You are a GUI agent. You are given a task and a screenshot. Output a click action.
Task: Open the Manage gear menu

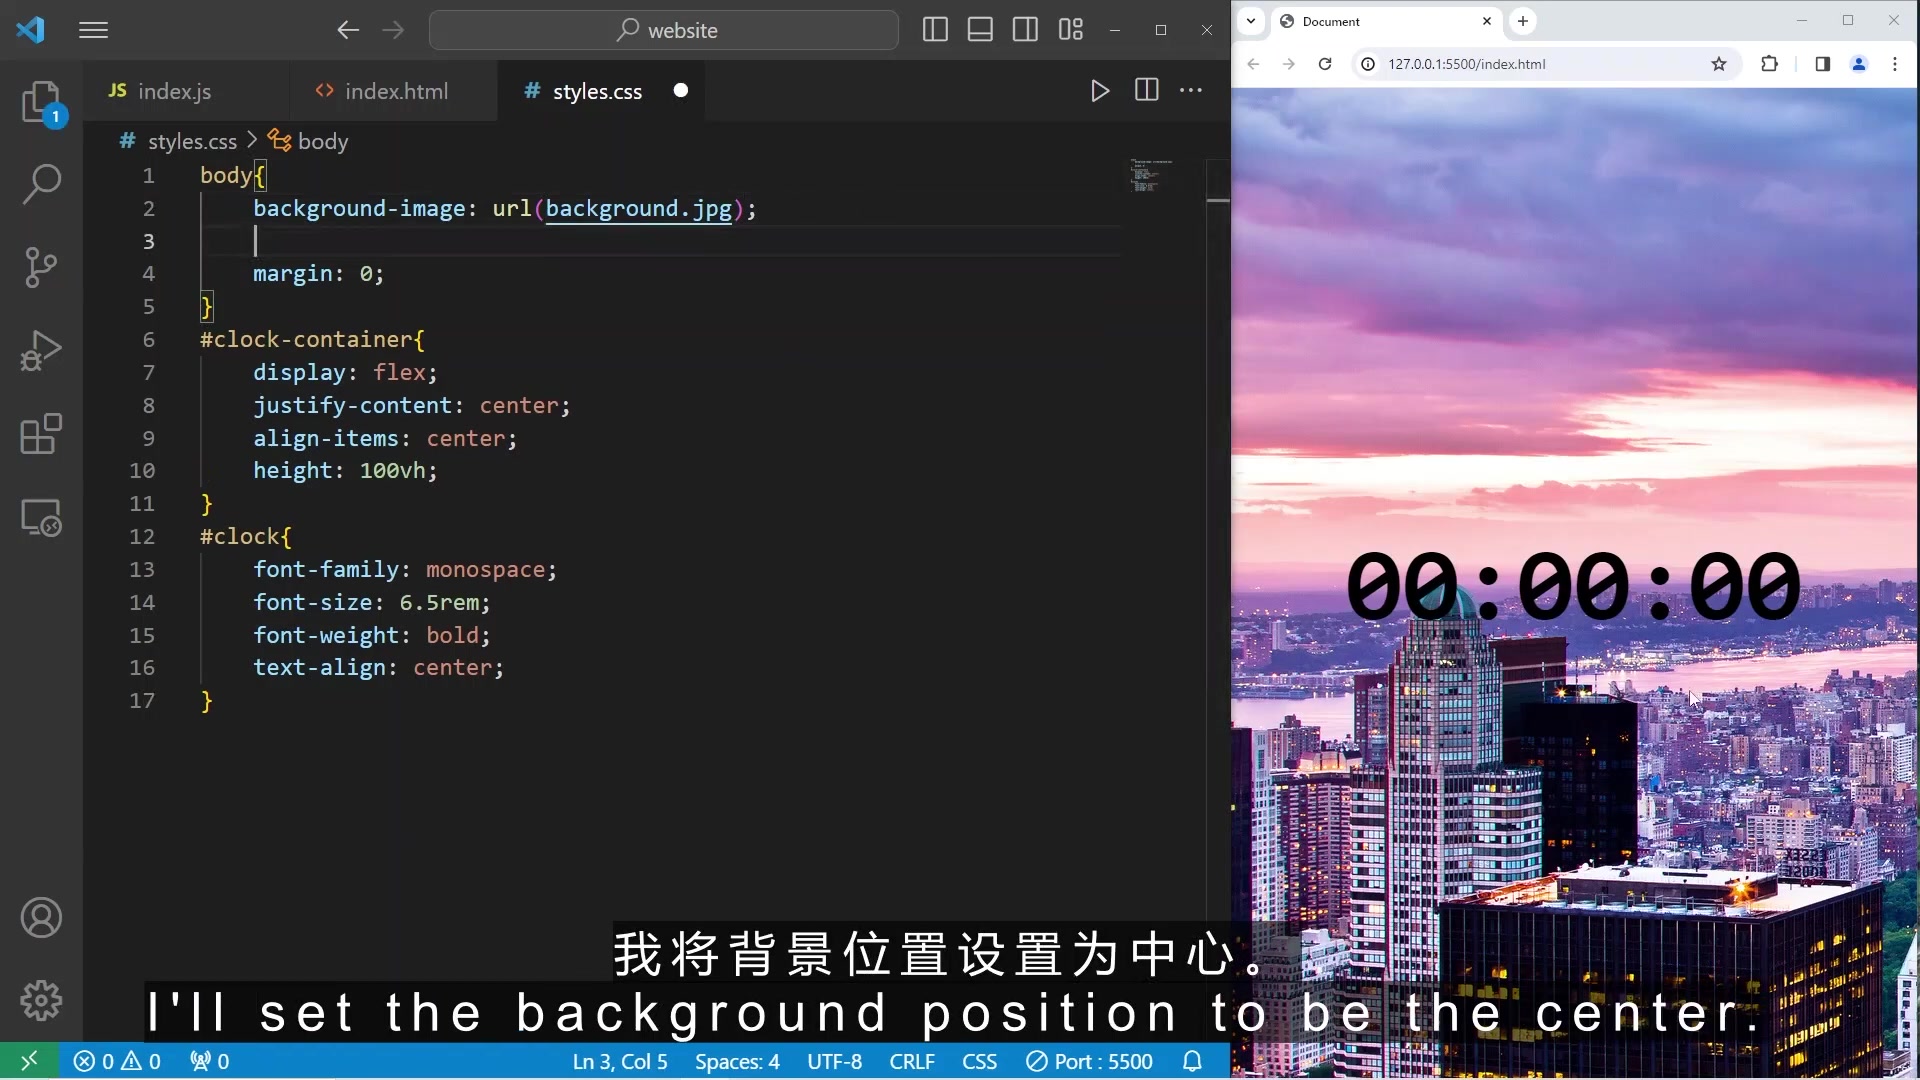[x=41, y=1000]
